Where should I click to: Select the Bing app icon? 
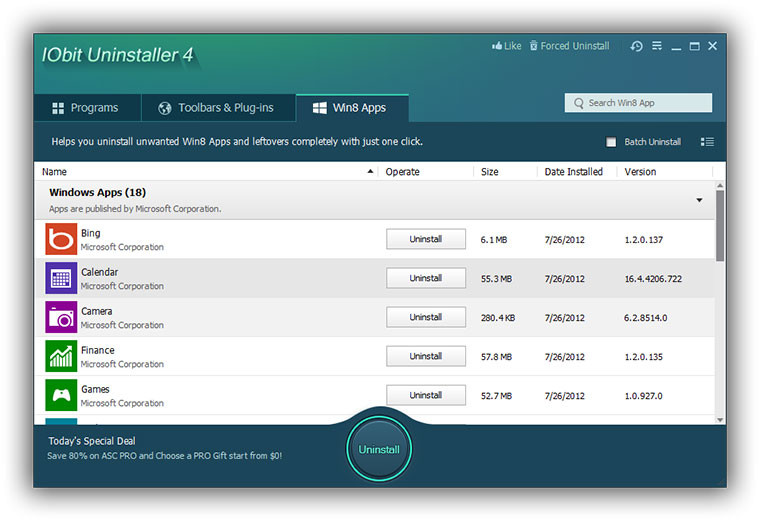point(61,239)
